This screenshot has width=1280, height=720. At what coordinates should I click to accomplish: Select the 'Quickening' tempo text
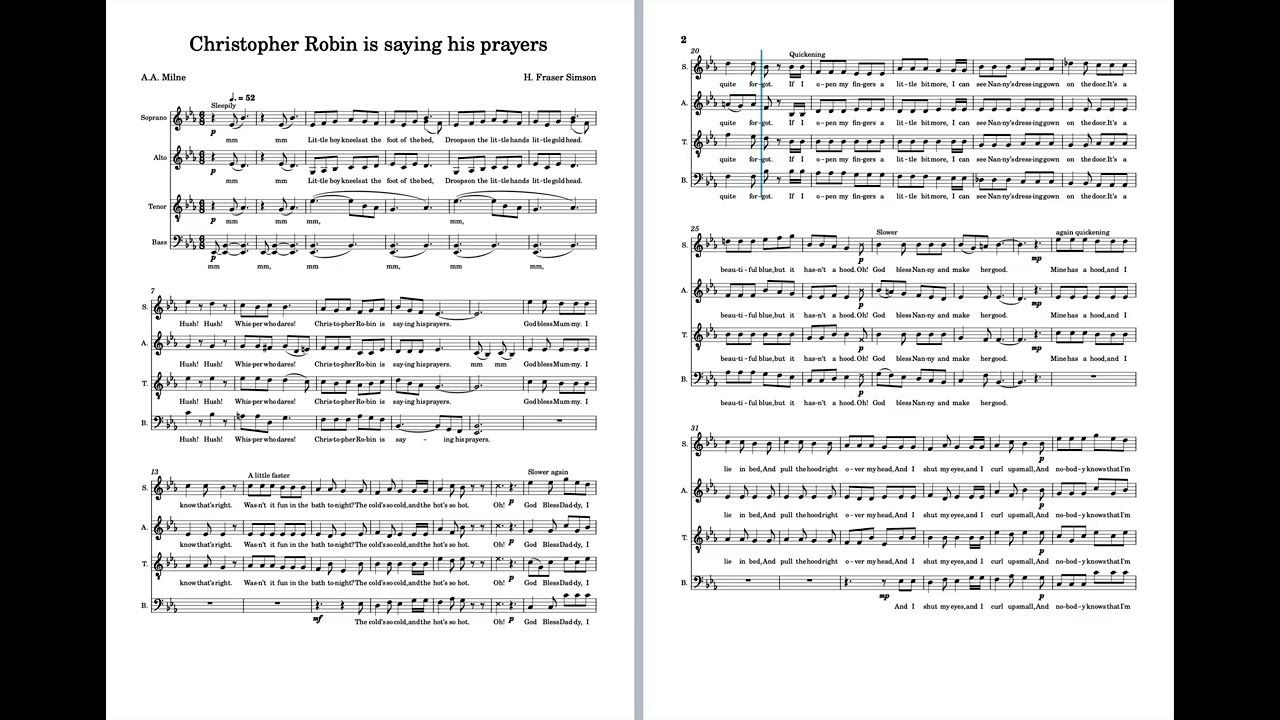[x=807, y=54]
